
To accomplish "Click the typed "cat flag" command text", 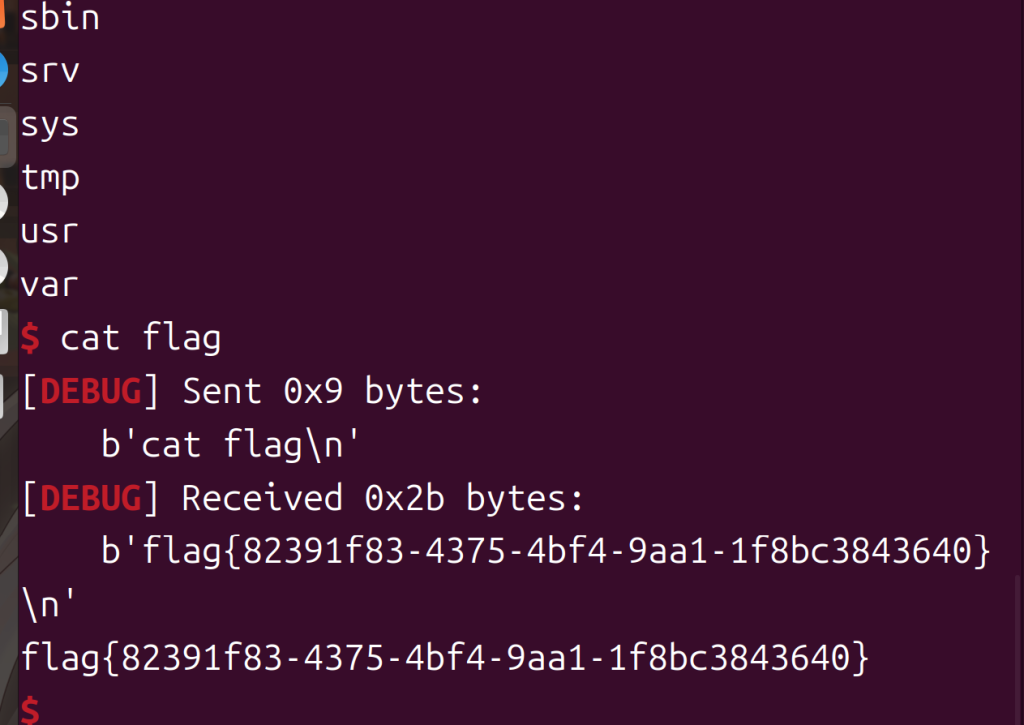I will pyautogui.click(x=140, y=338).
